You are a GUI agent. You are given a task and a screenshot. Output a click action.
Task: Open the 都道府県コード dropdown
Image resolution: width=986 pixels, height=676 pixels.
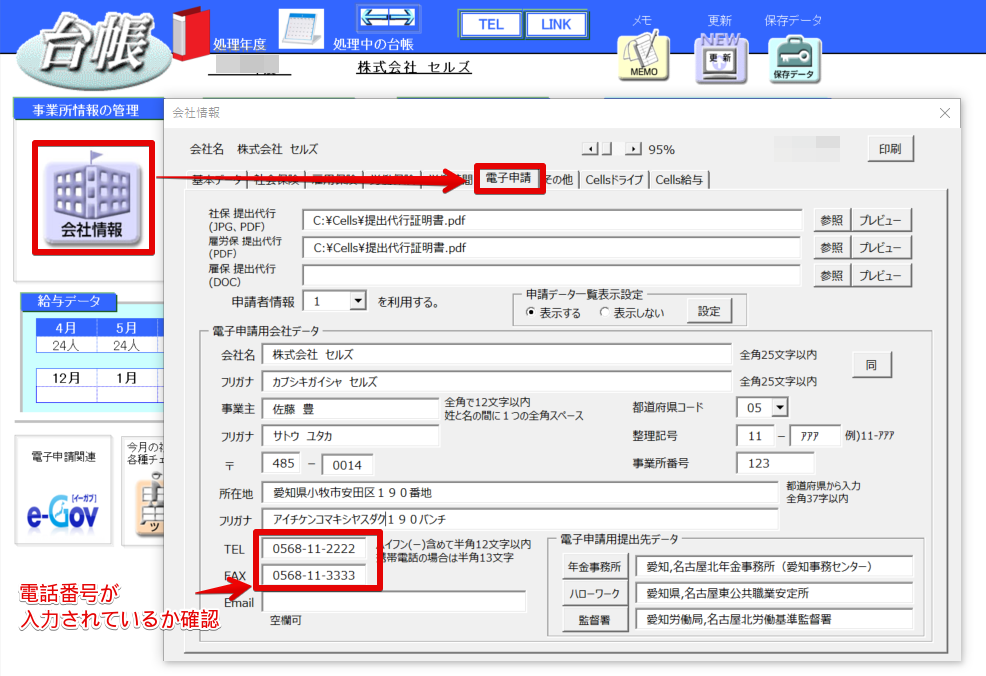coord(780,407)
